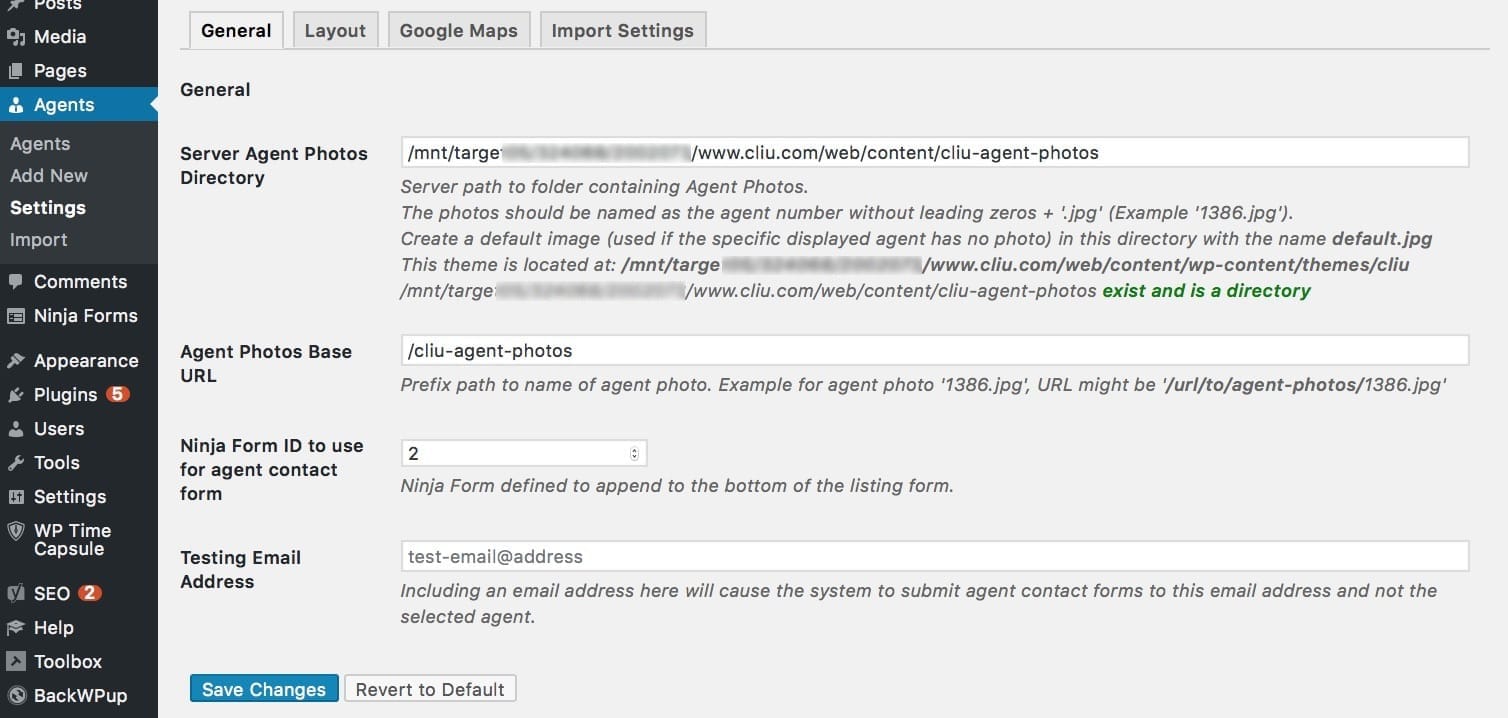Click the Users person icon
Screen dimensions: 1508x718
[16, 429]
